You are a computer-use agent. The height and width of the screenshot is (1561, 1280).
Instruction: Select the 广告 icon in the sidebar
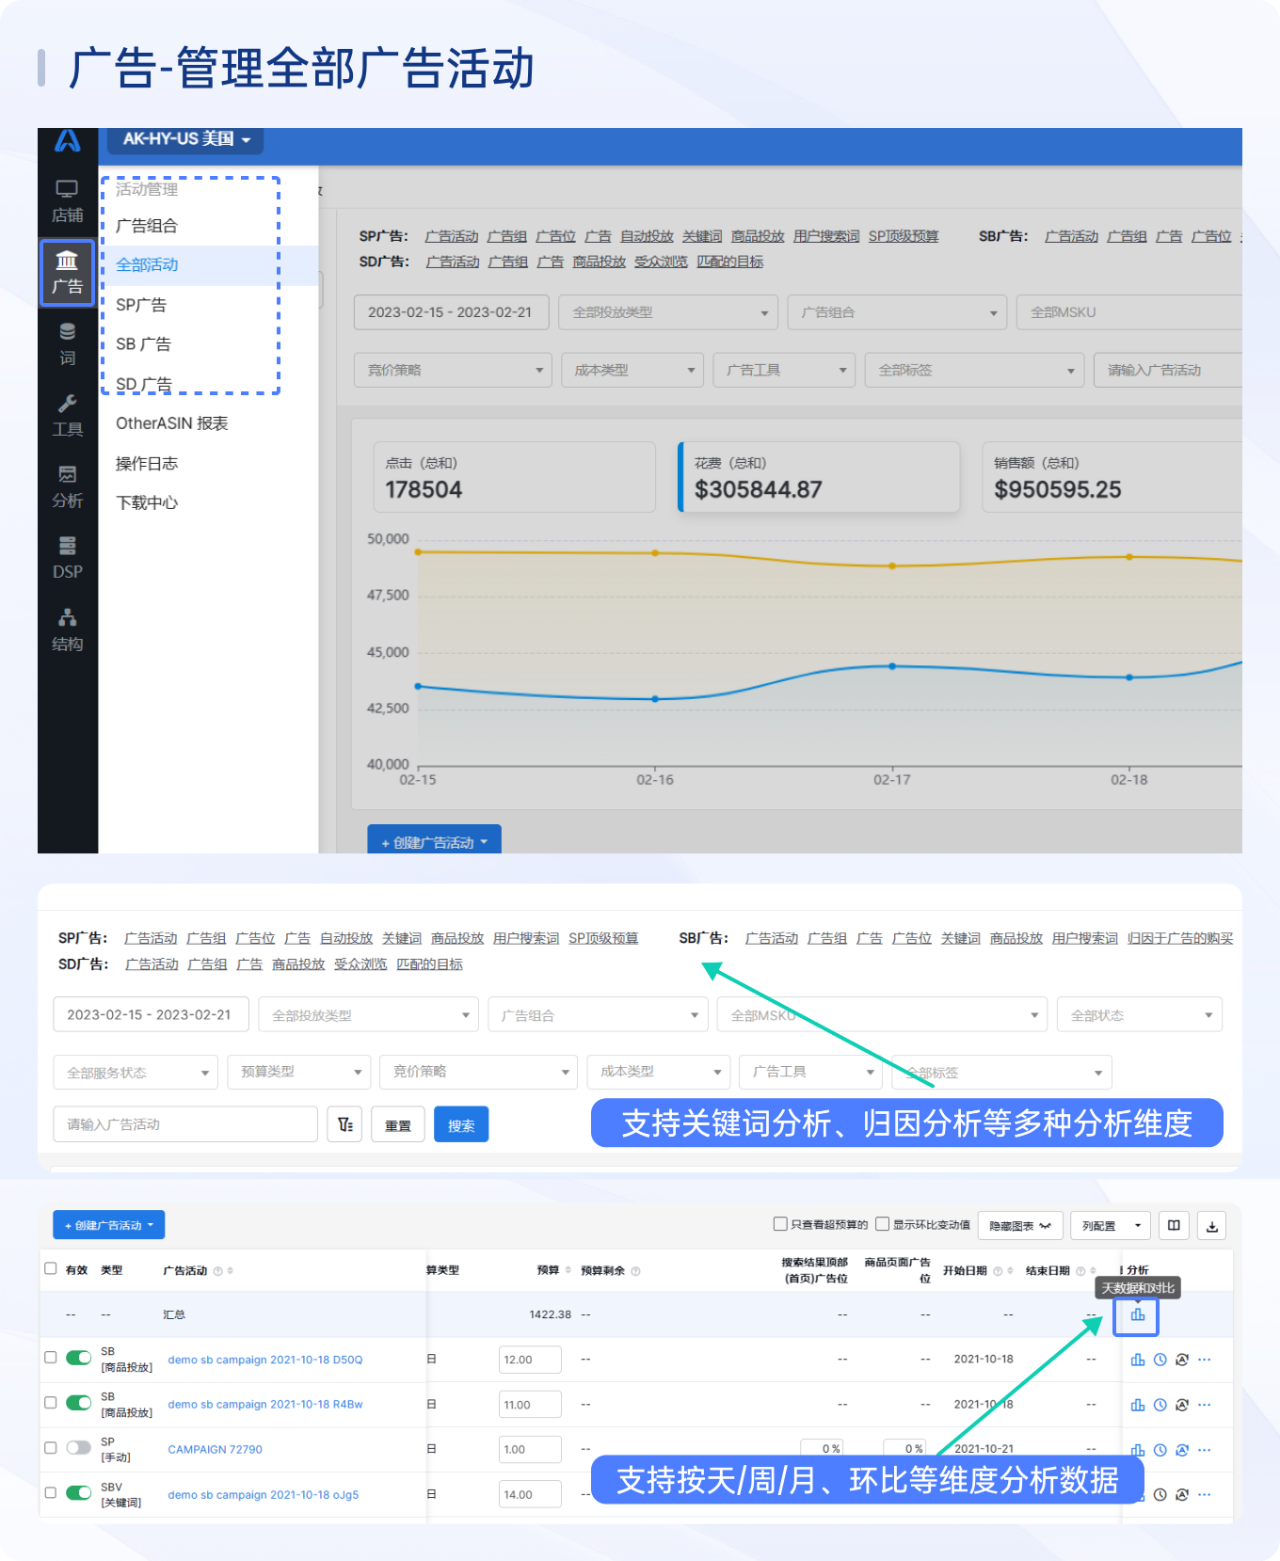(x=67, y=273)
